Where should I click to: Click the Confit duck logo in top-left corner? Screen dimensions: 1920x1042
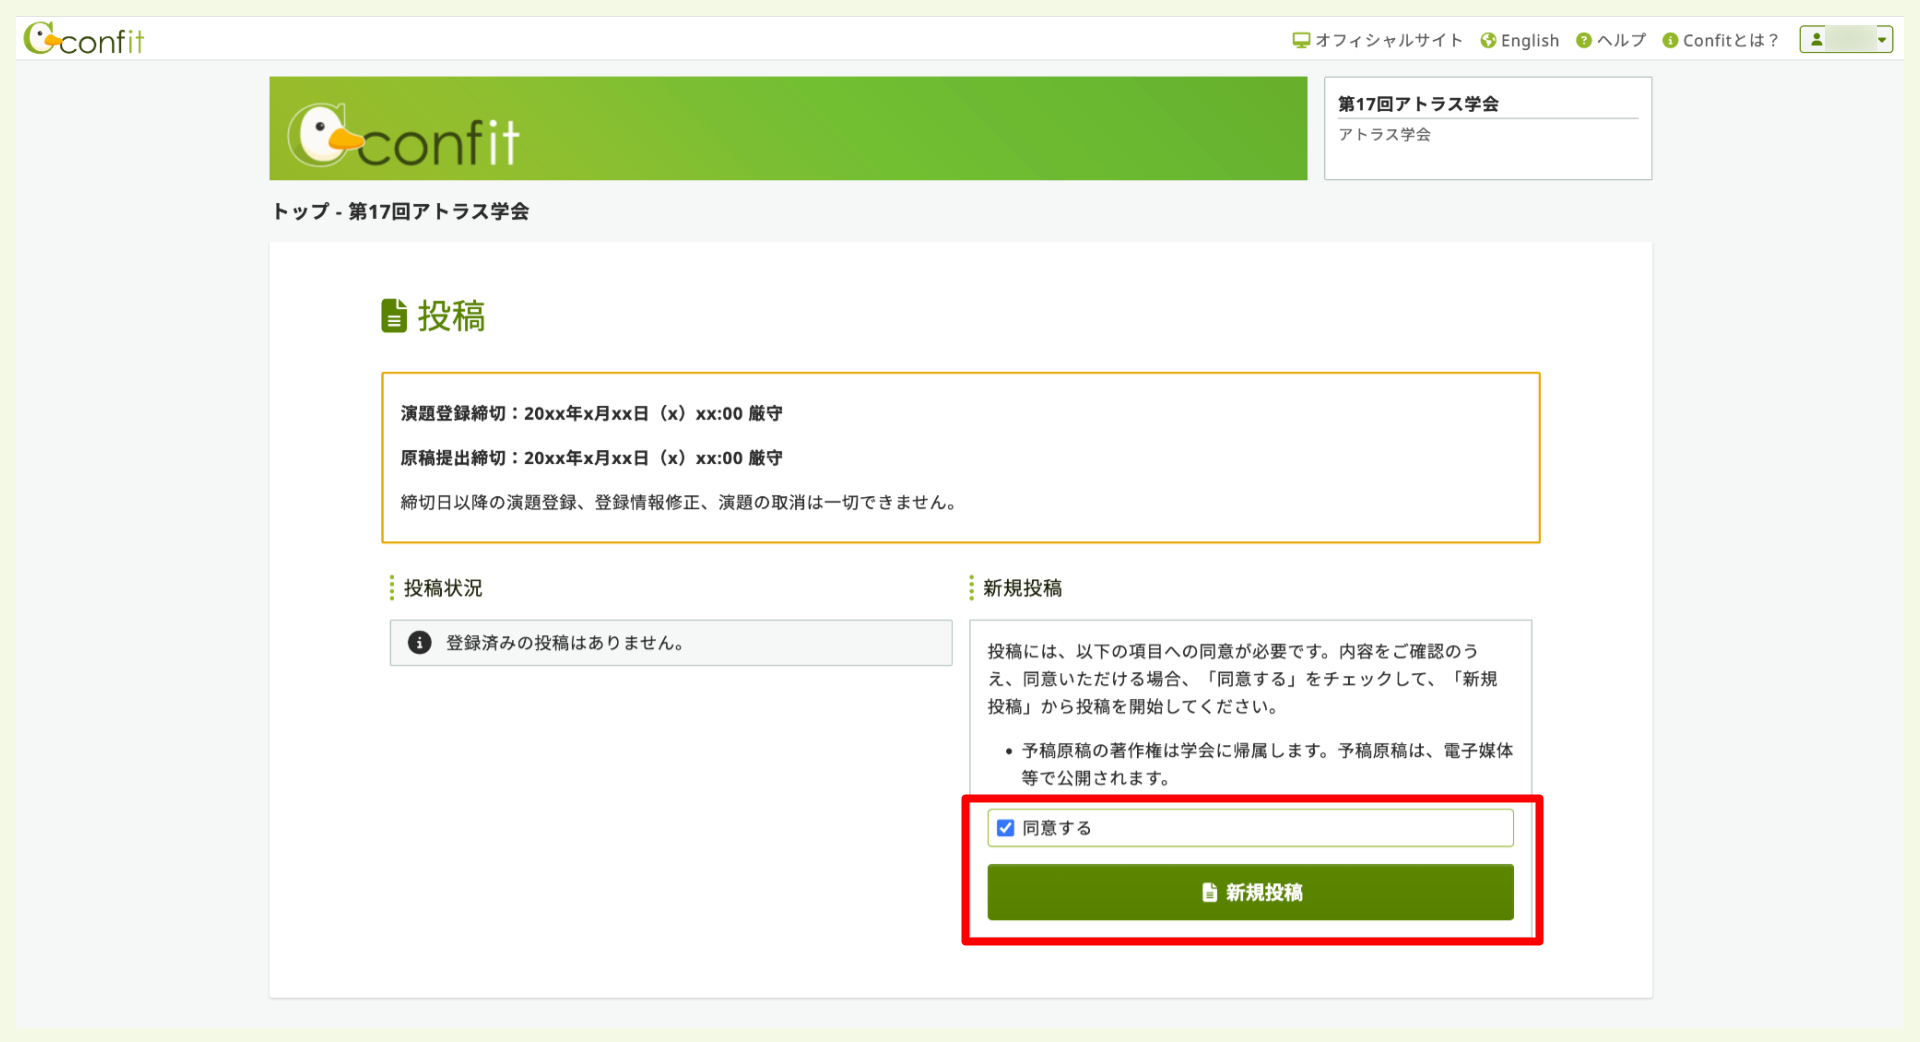(x=39, y=39)
